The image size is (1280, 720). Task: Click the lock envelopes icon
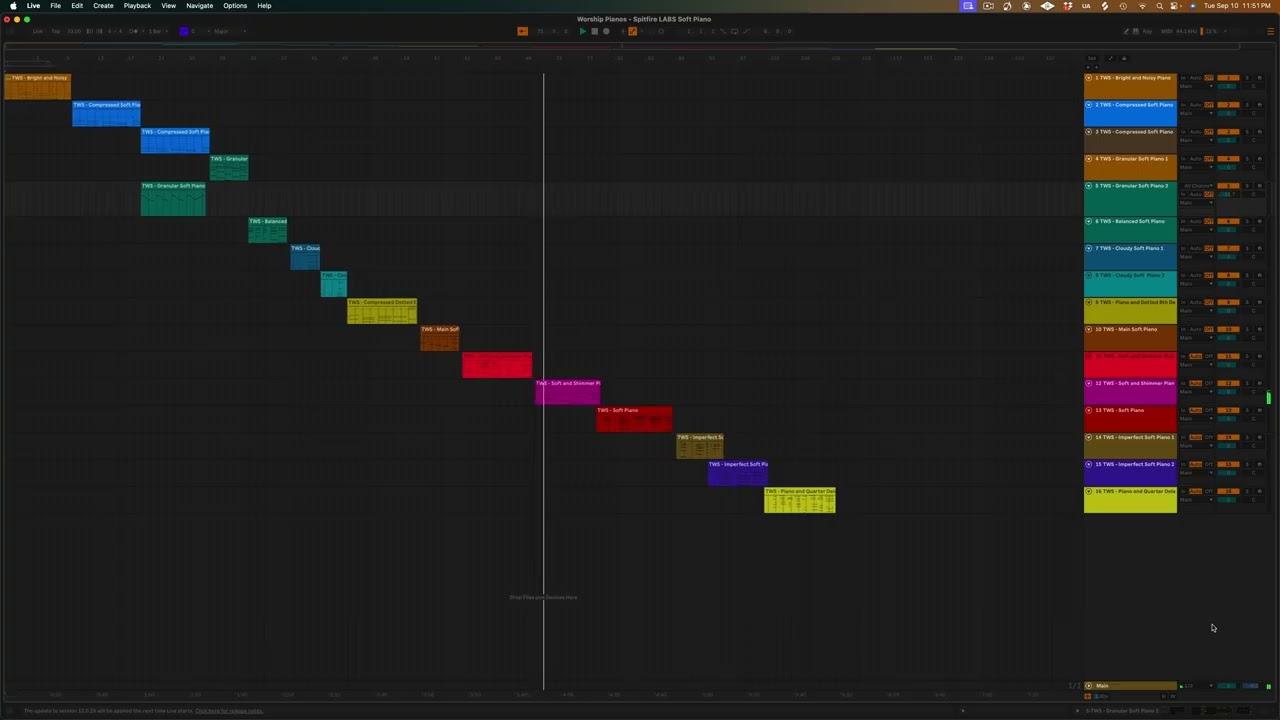point(1124,58)
